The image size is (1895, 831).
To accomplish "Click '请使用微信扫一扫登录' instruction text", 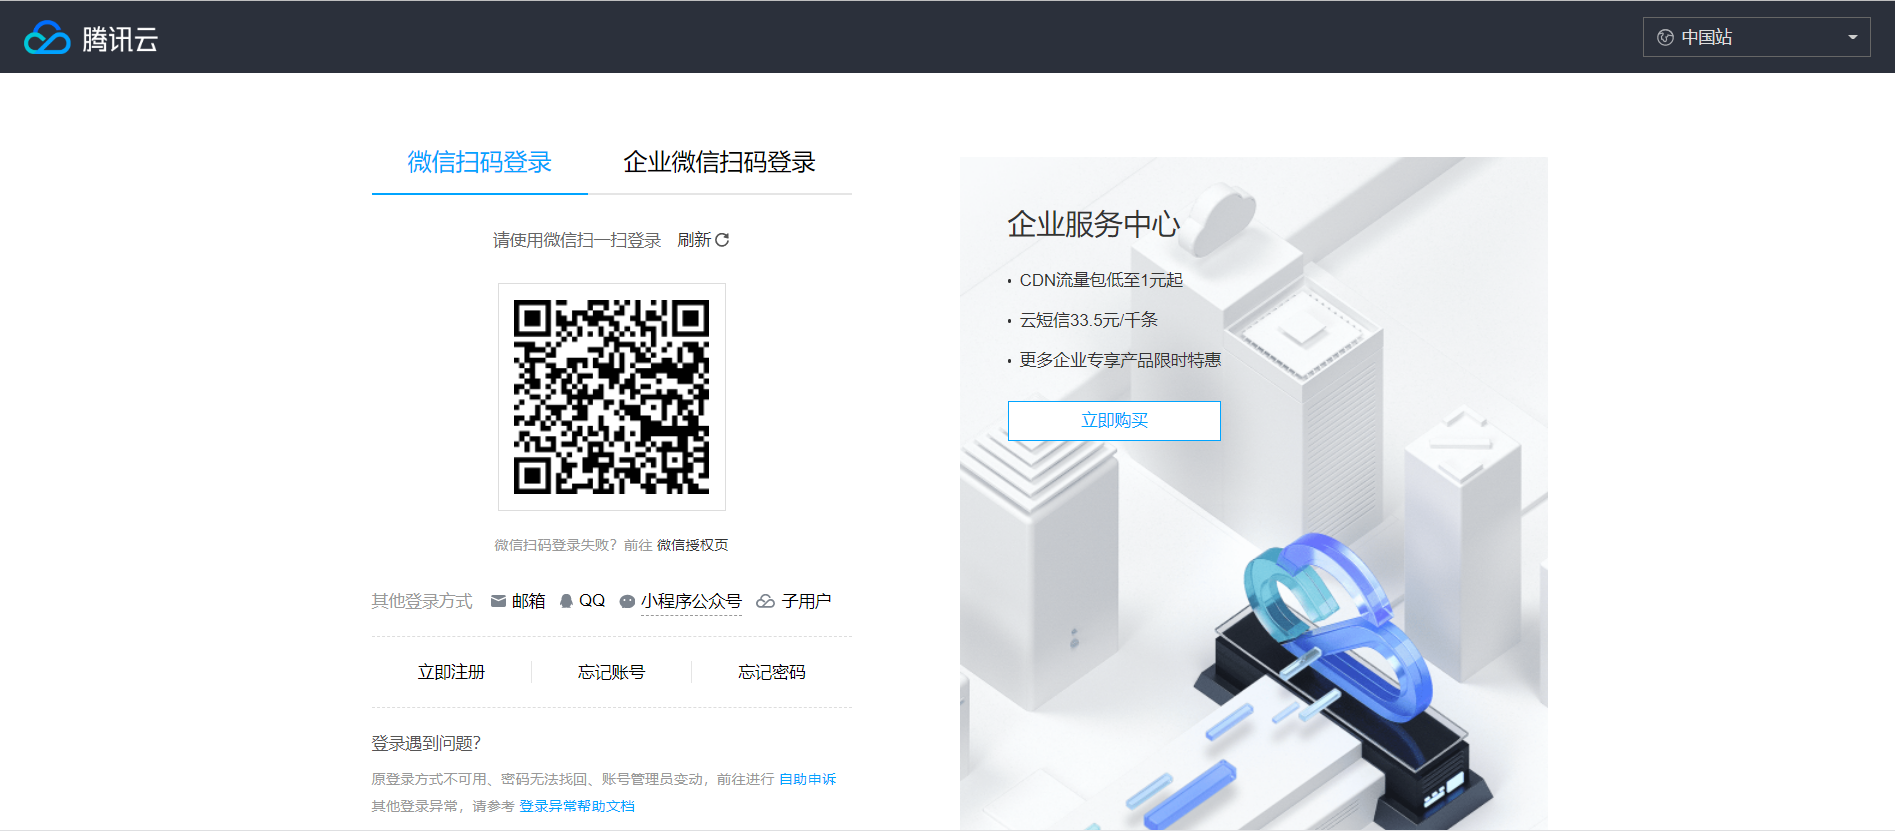I will coord(577,240).
